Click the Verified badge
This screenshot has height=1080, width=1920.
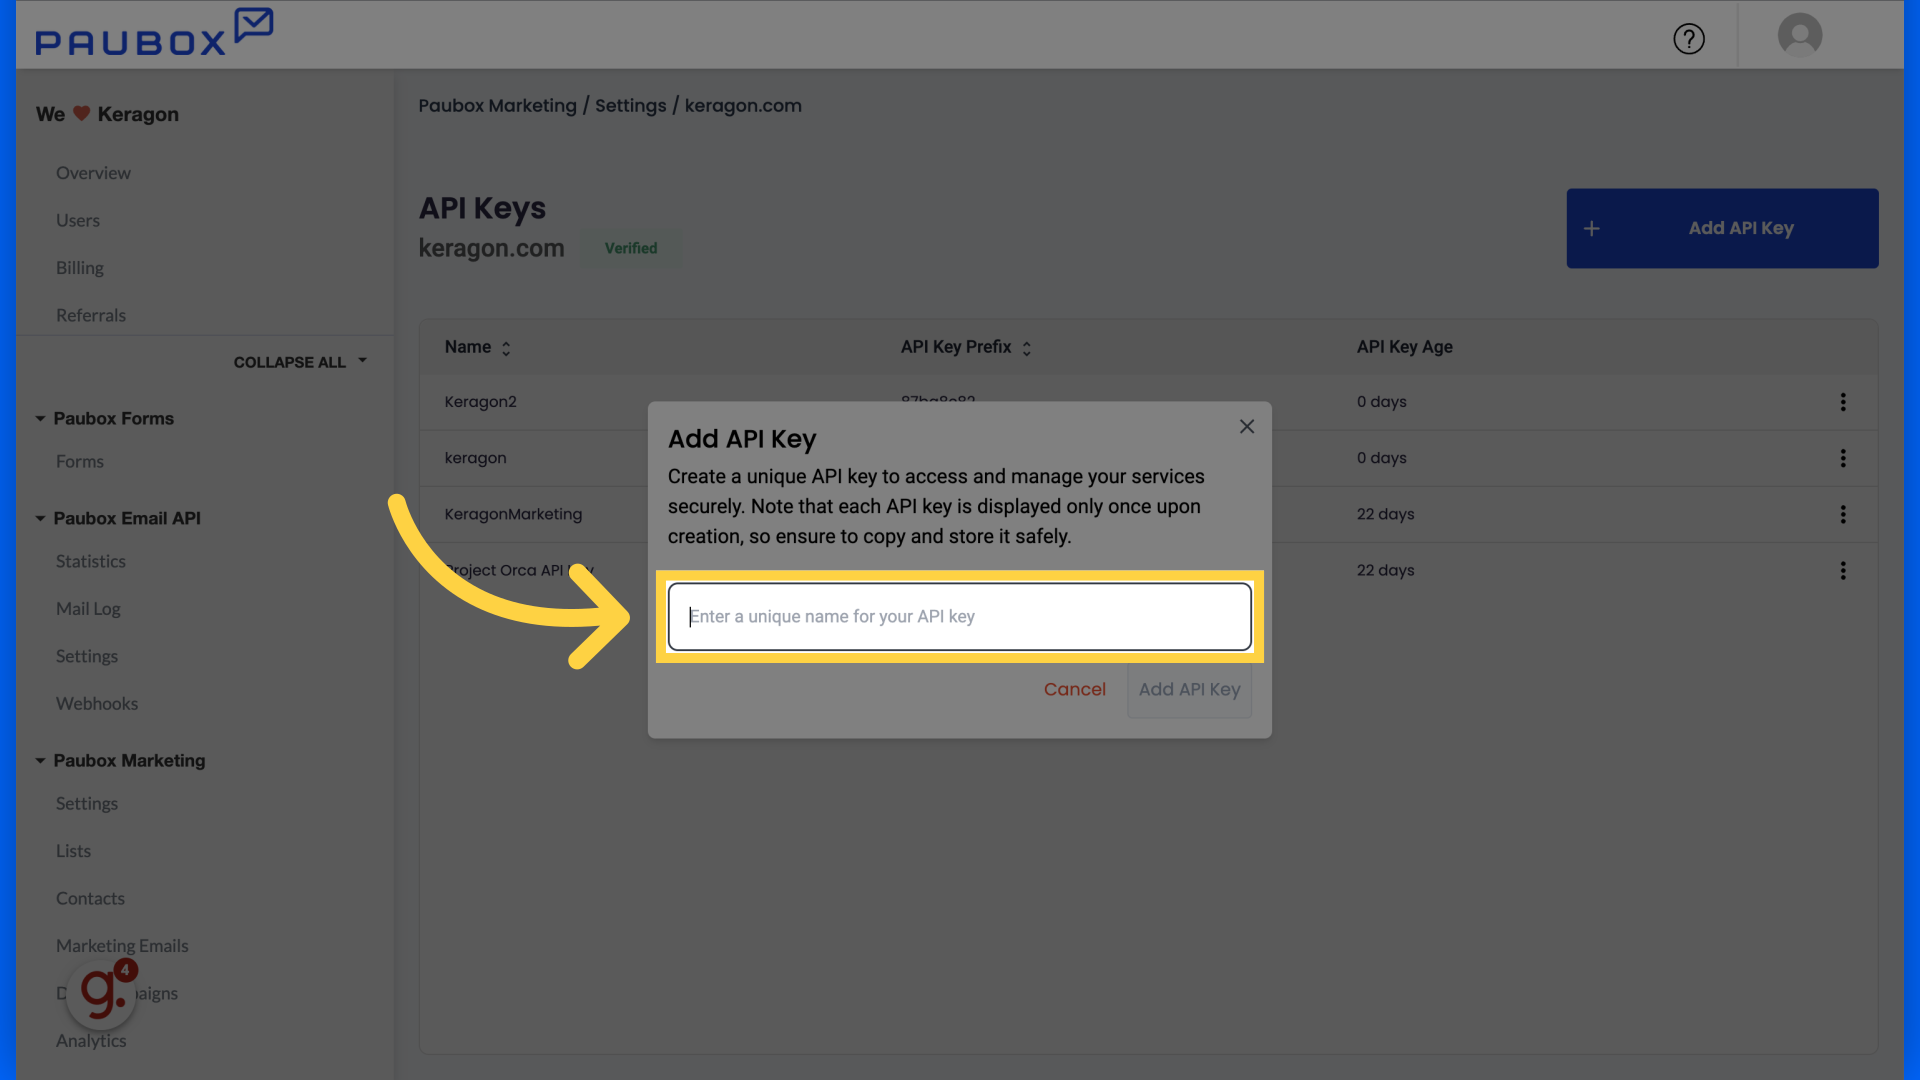pyautogui.click(x=631, y=248)
